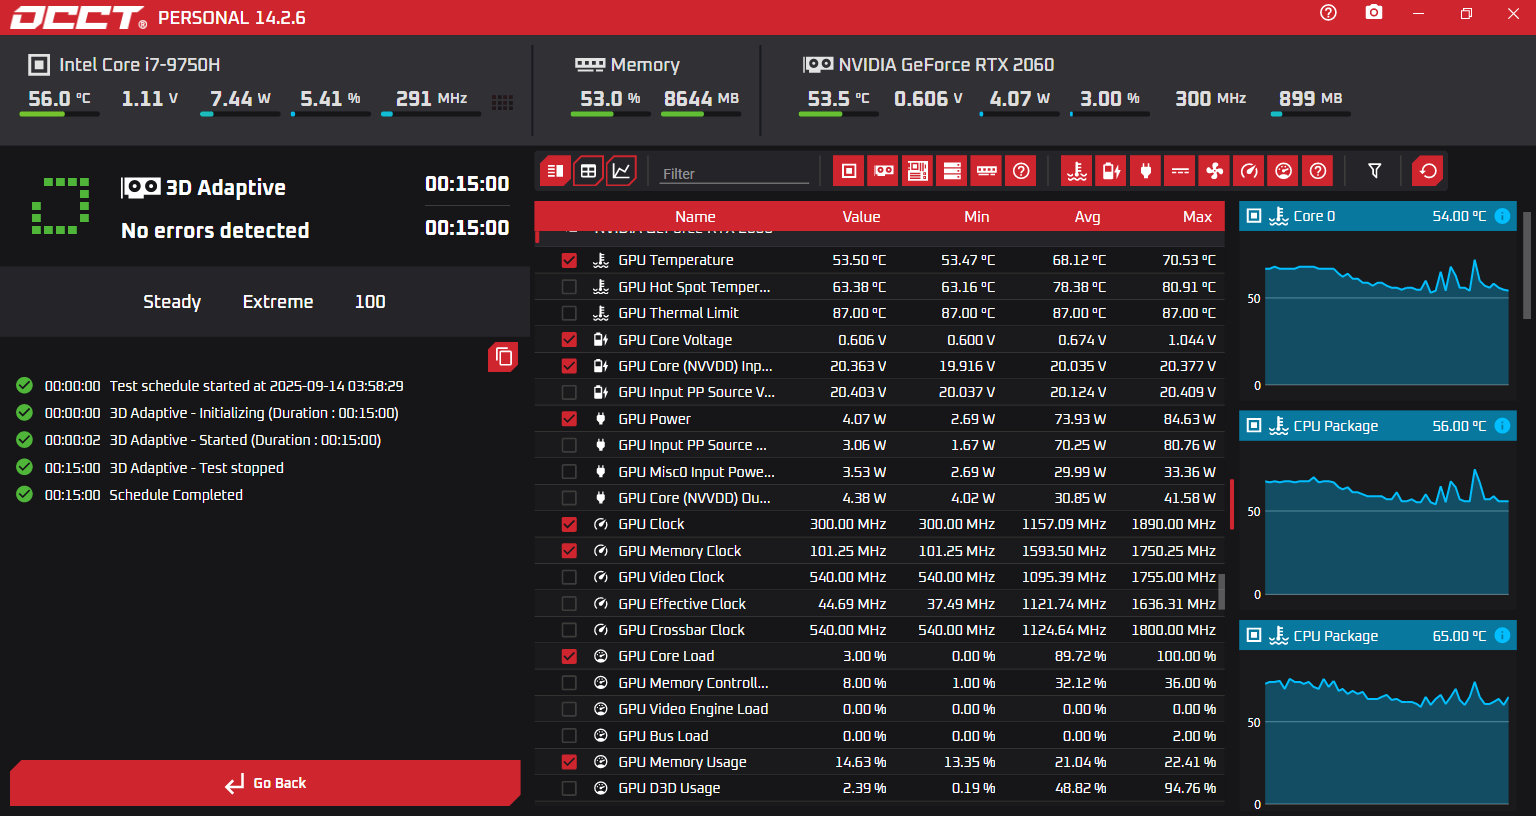
Task: Toggle the power plug filter icon
Action: pos(1146,171)
